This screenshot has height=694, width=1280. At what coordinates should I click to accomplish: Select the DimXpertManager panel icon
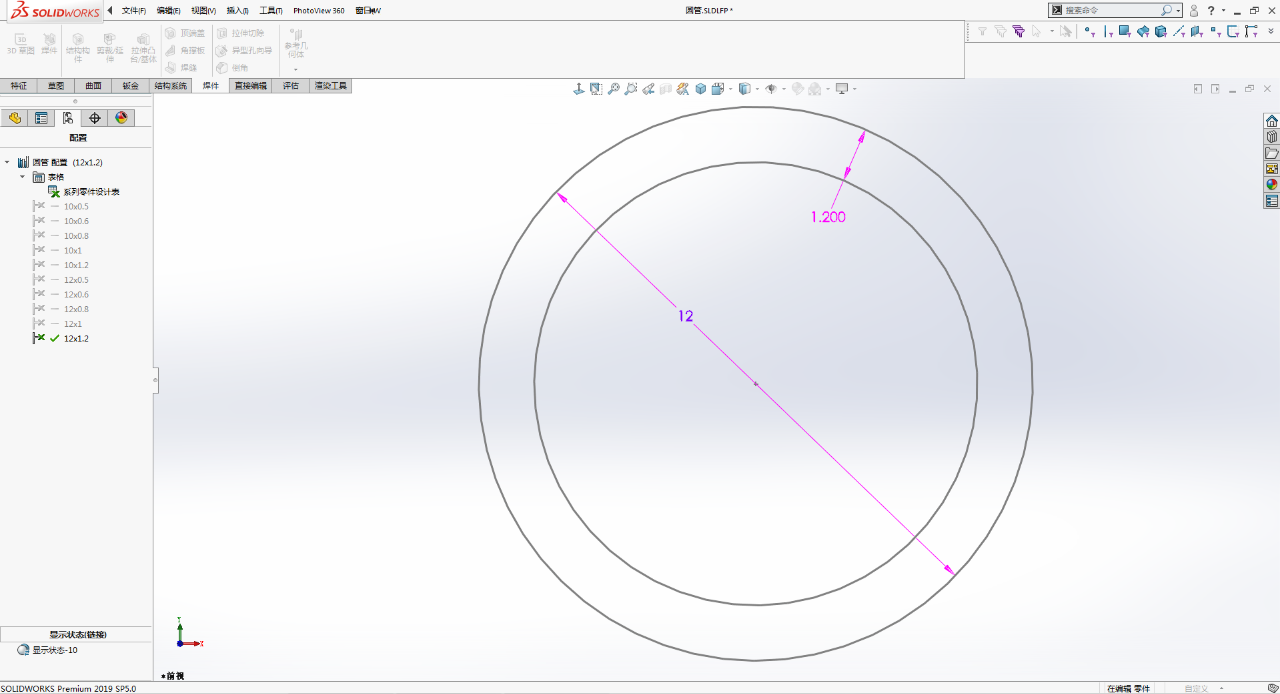pyautogui.click(x=95, y=118)
